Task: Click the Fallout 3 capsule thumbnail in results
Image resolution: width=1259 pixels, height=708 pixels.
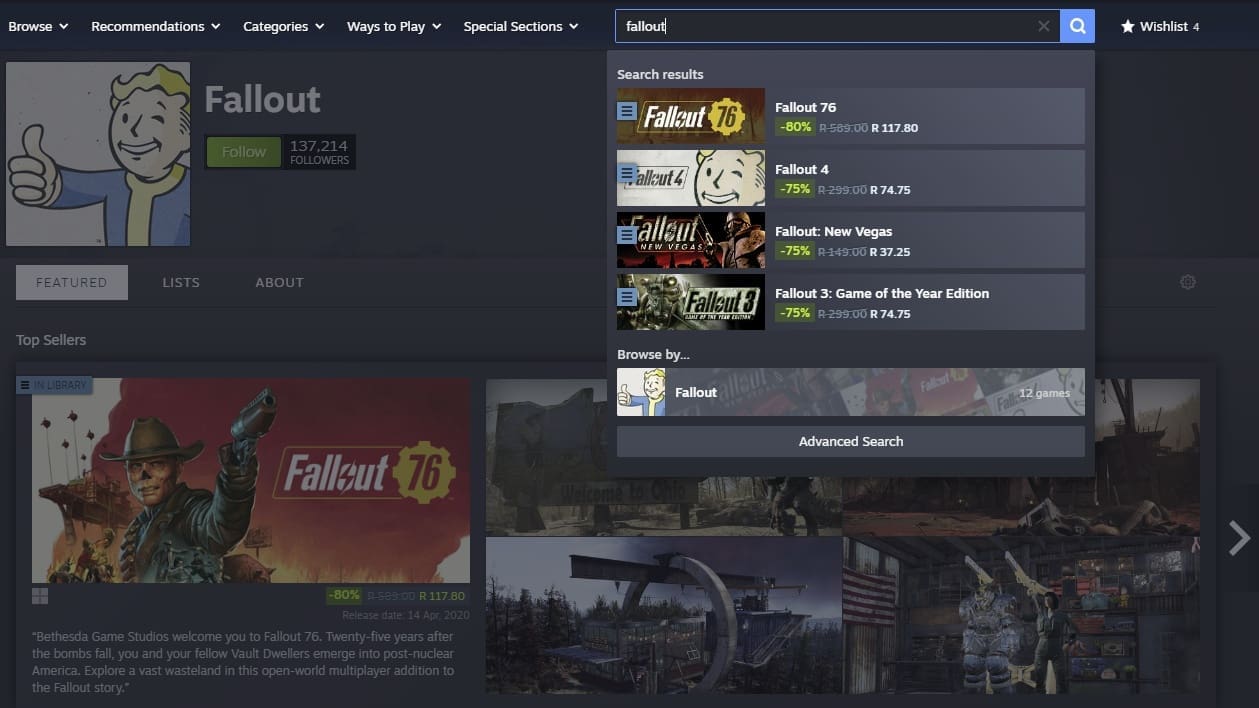Action: coord(691,302)
